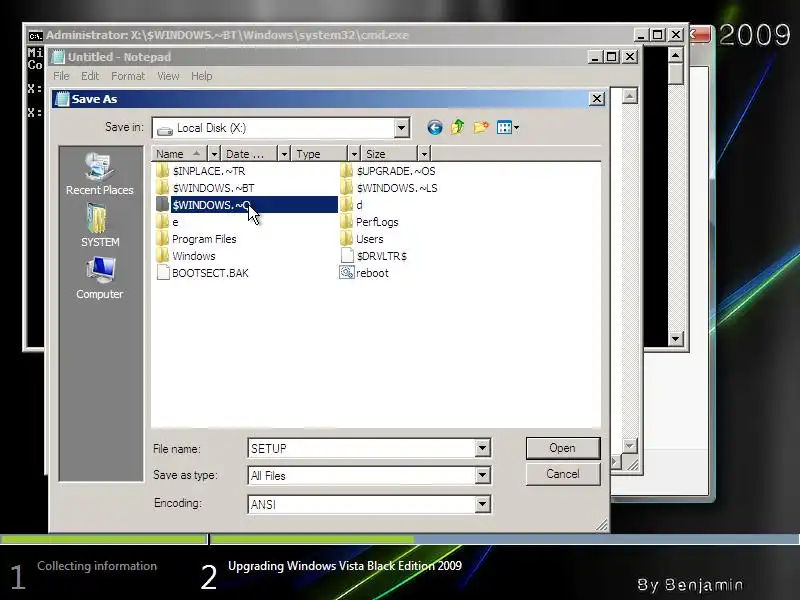This screenshot has height=600, width=800.
Task: Sort files by Date column header
Action: pos(250,154)
